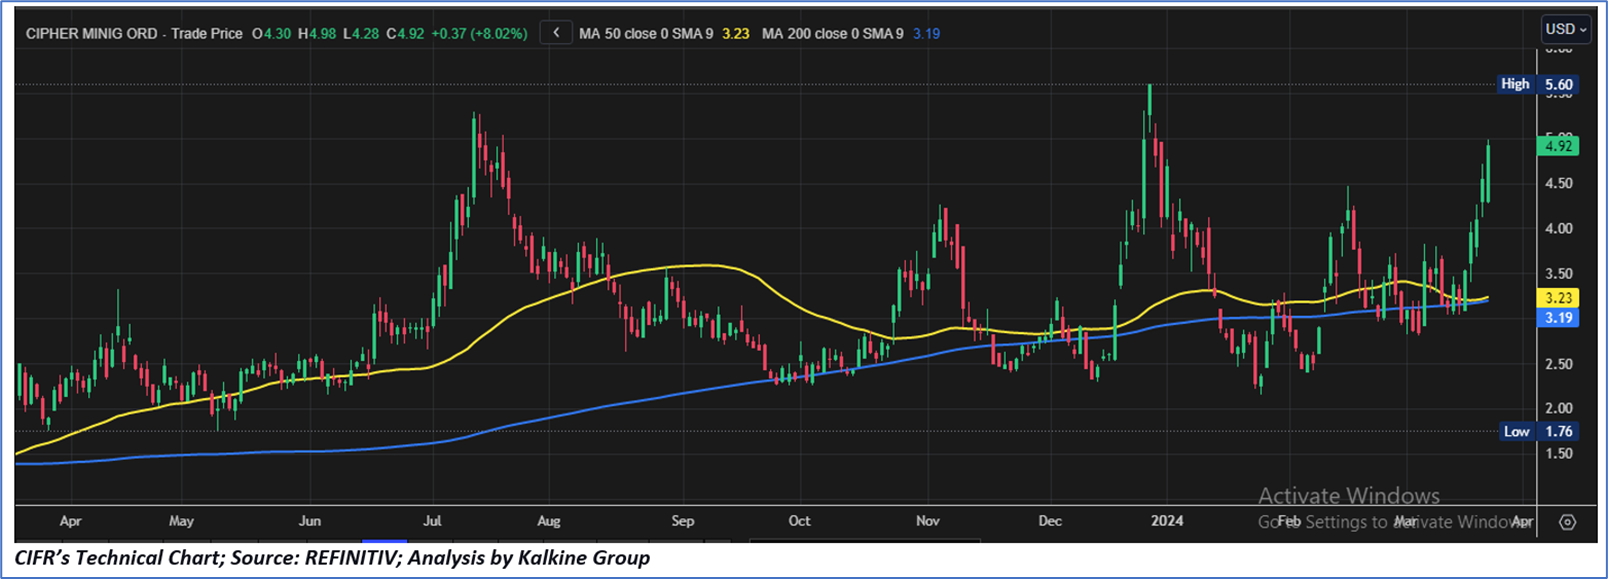Click the 2.50 price axis label
1608x579 pixels.
pos(1559,364)
